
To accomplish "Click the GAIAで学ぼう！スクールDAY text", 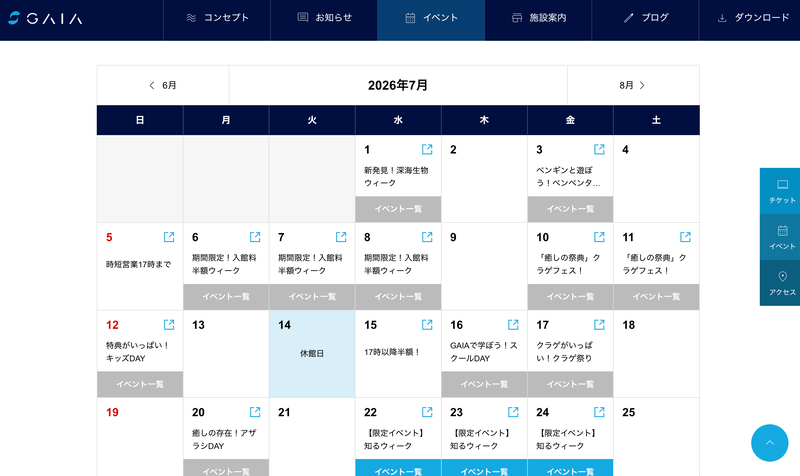I will tap(483, 352).
